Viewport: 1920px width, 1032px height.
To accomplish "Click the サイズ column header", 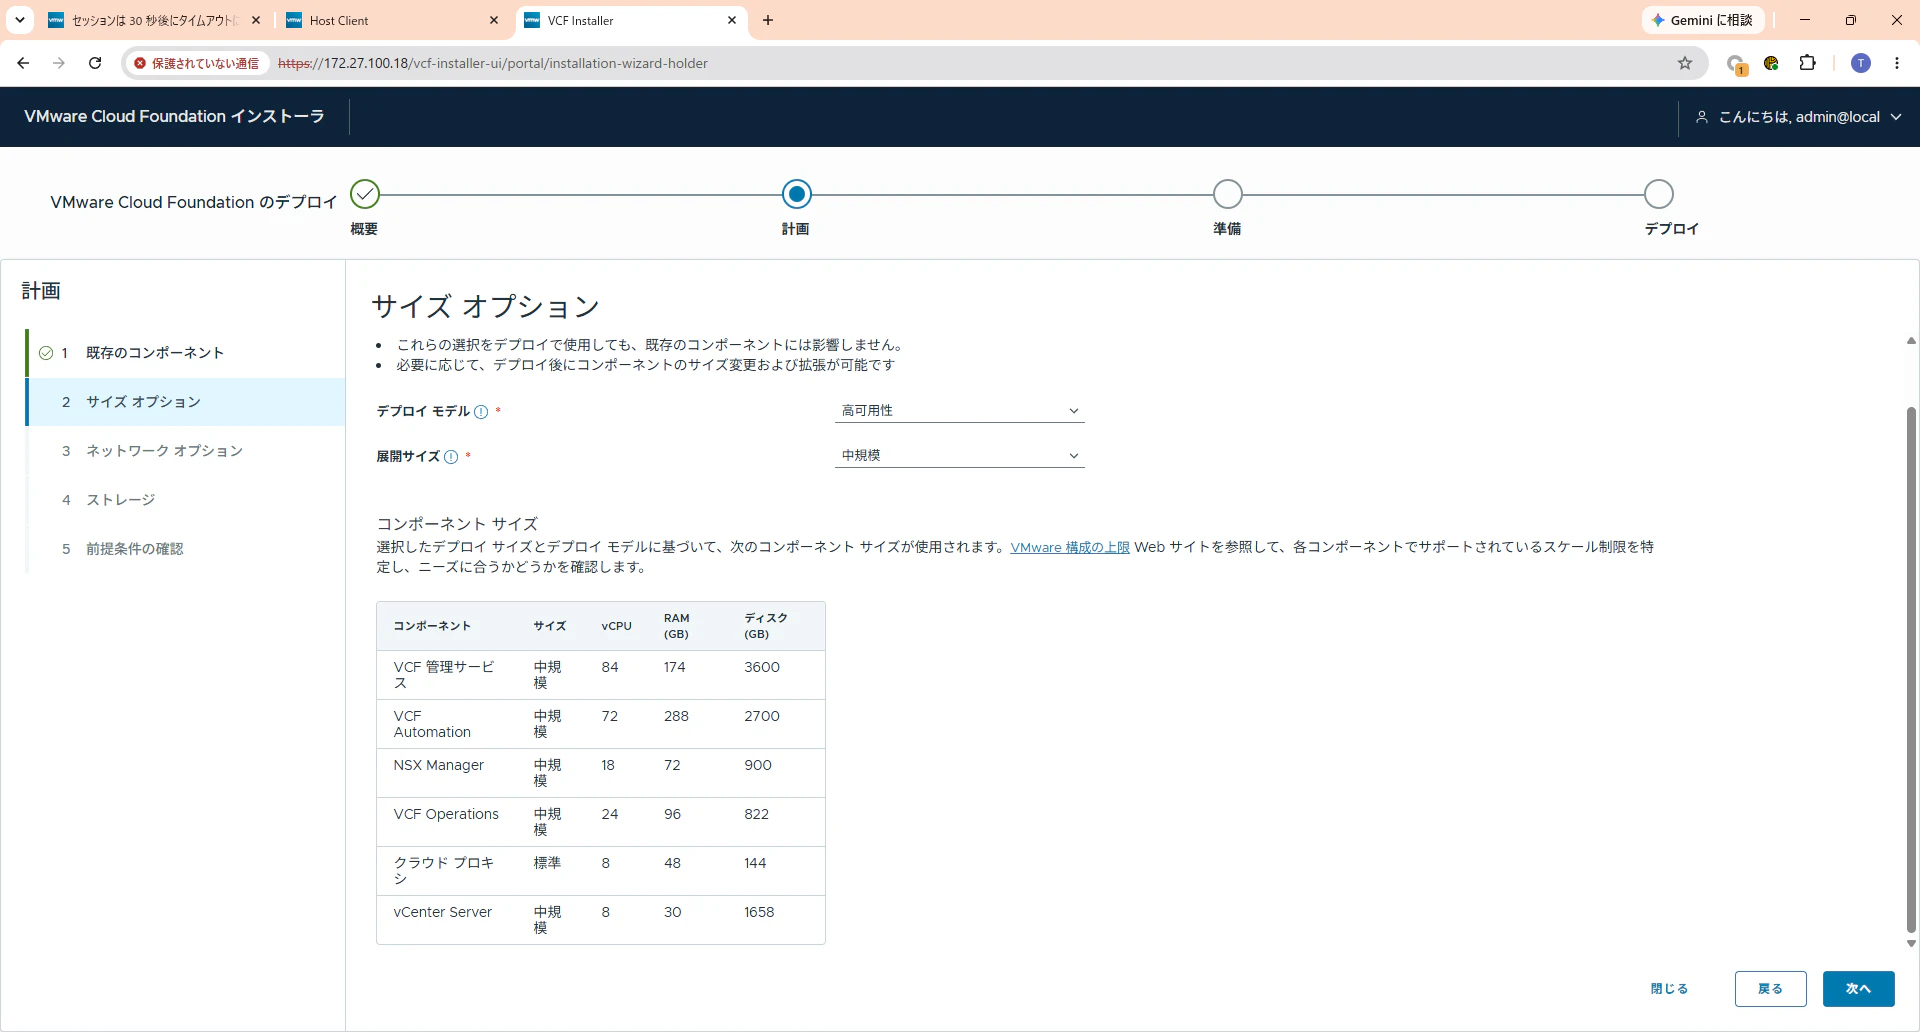I will pos(550,626).
